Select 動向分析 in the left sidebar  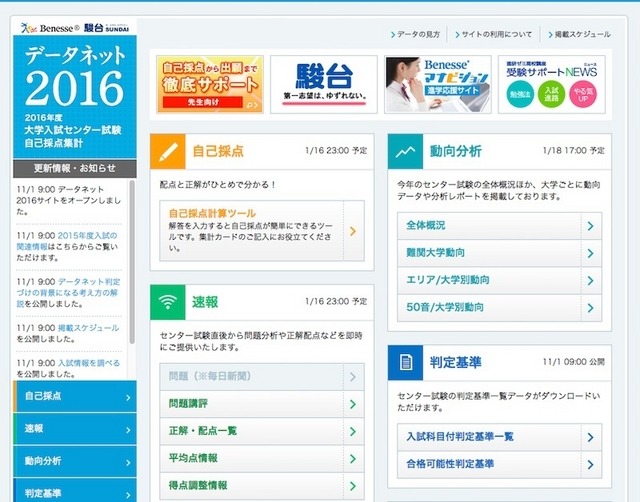[x=74, y=460]
